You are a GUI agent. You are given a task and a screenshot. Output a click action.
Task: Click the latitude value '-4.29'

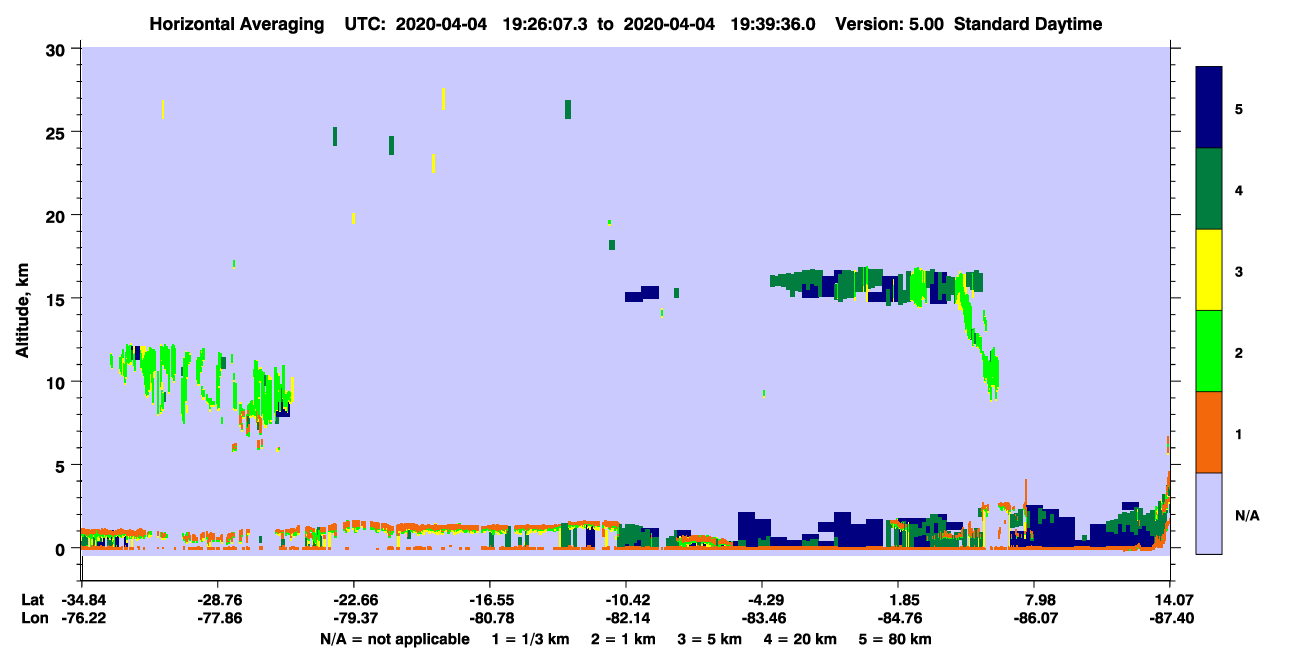(762, 600)
